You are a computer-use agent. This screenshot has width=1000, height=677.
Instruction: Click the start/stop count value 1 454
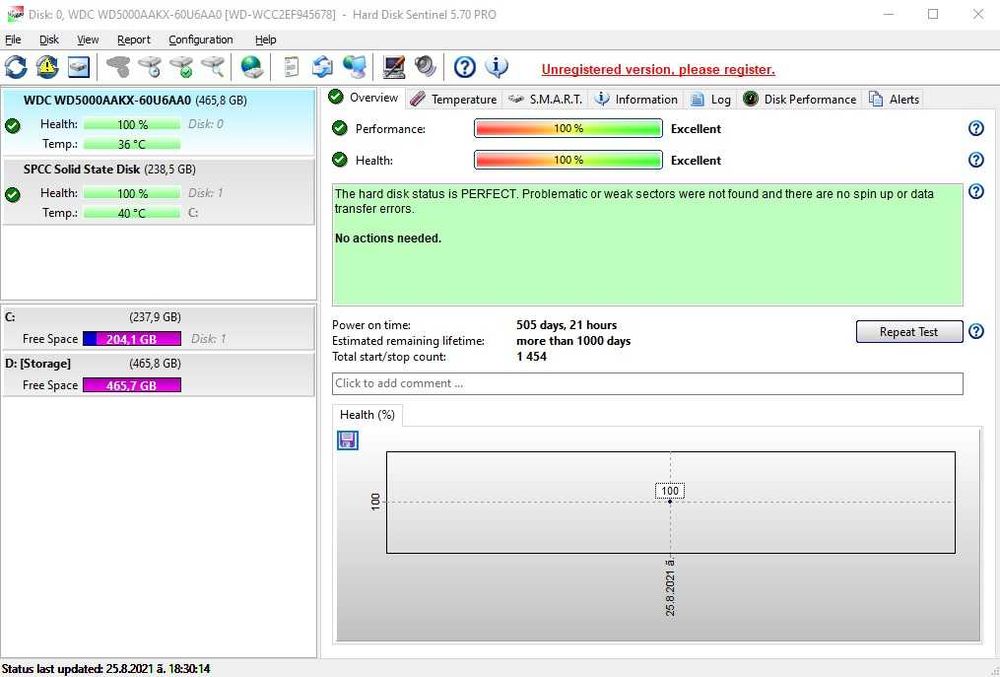[531, 357]
